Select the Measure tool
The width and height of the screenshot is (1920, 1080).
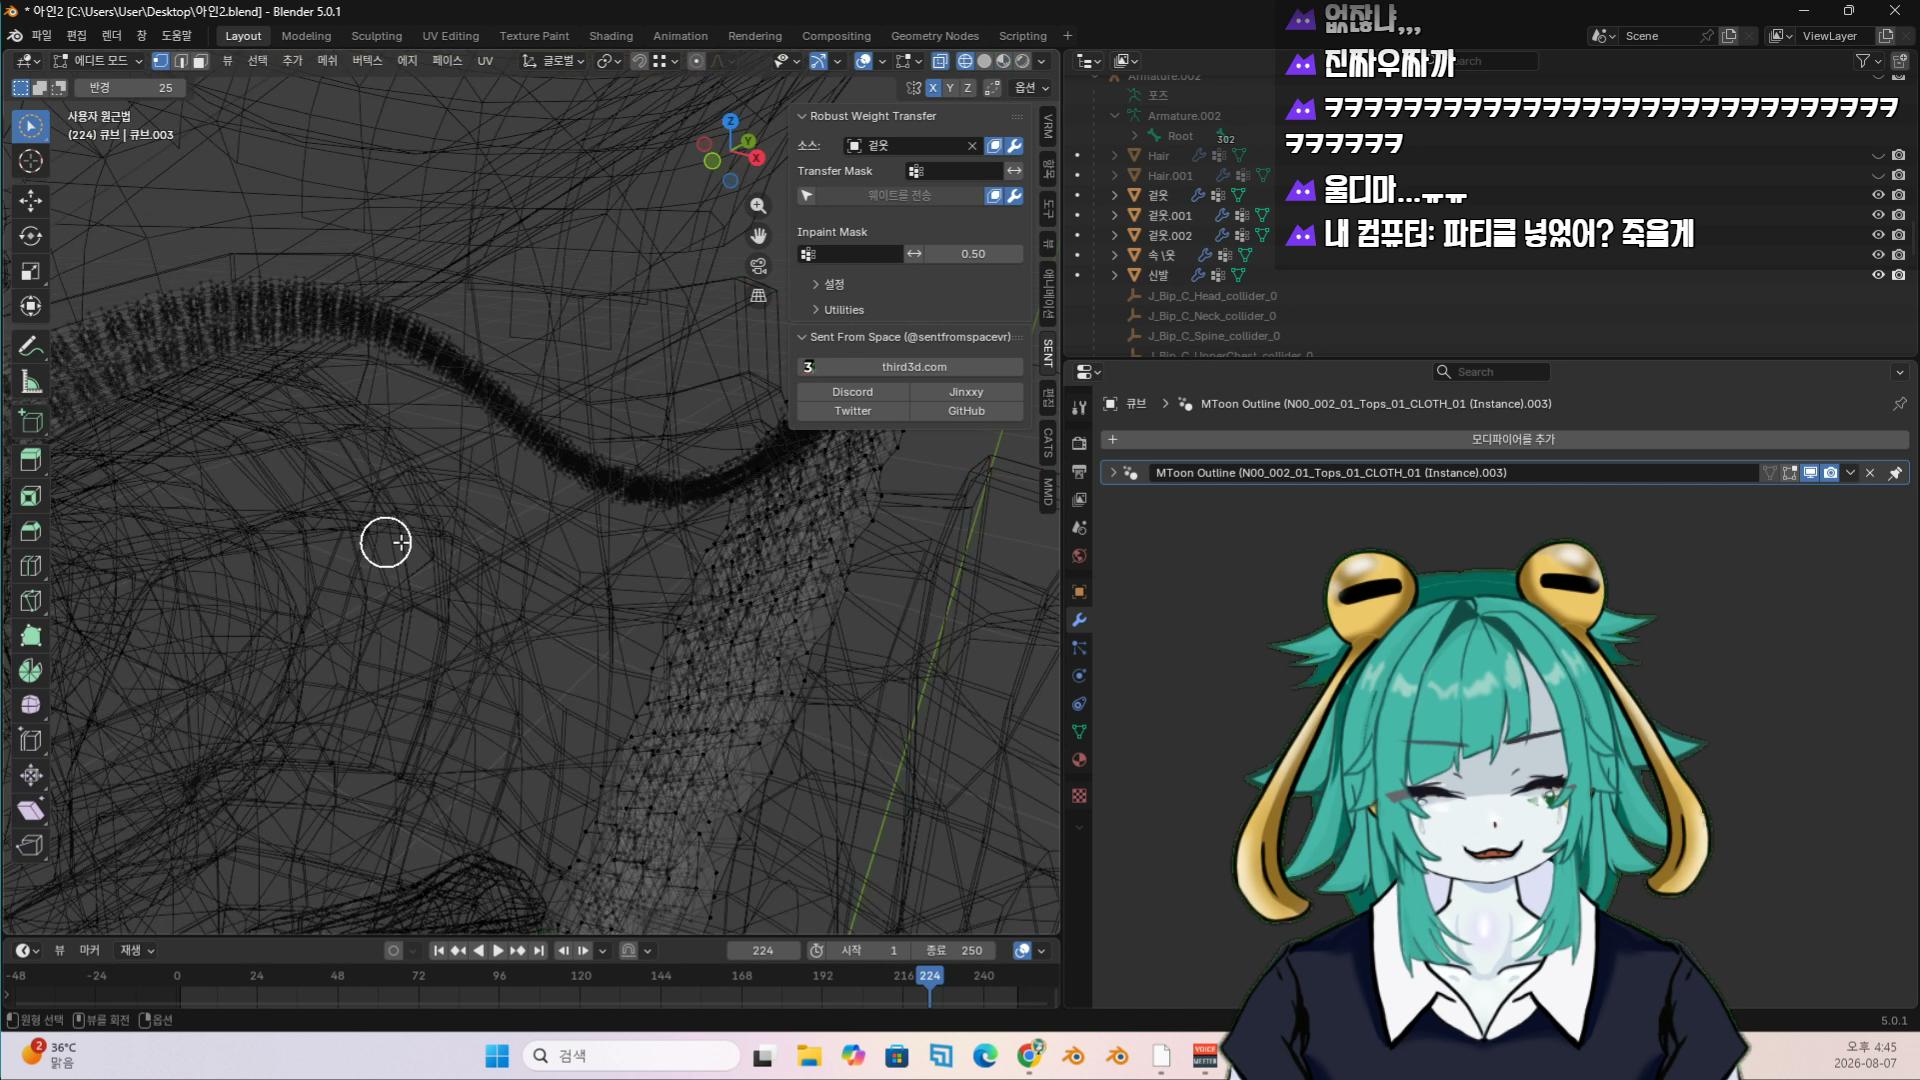(31, 381)
